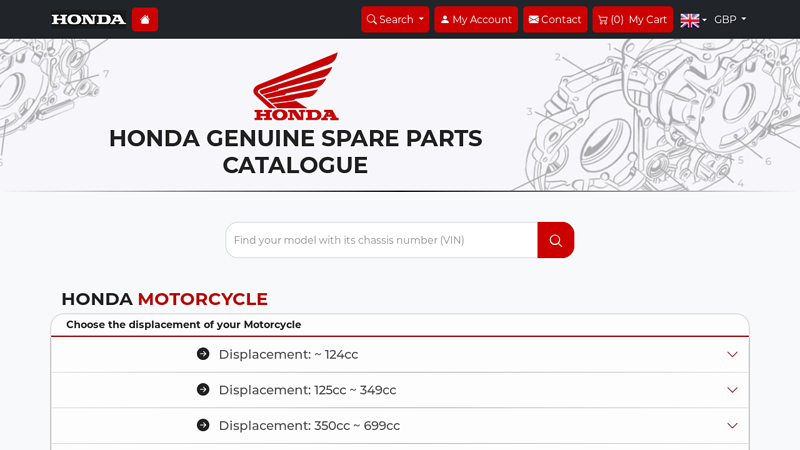Click 'Choose the displacement of your Motorcycle' text
Image resolution: width=800 pixels, height=450 pixels.
click(x=184, y=324)
